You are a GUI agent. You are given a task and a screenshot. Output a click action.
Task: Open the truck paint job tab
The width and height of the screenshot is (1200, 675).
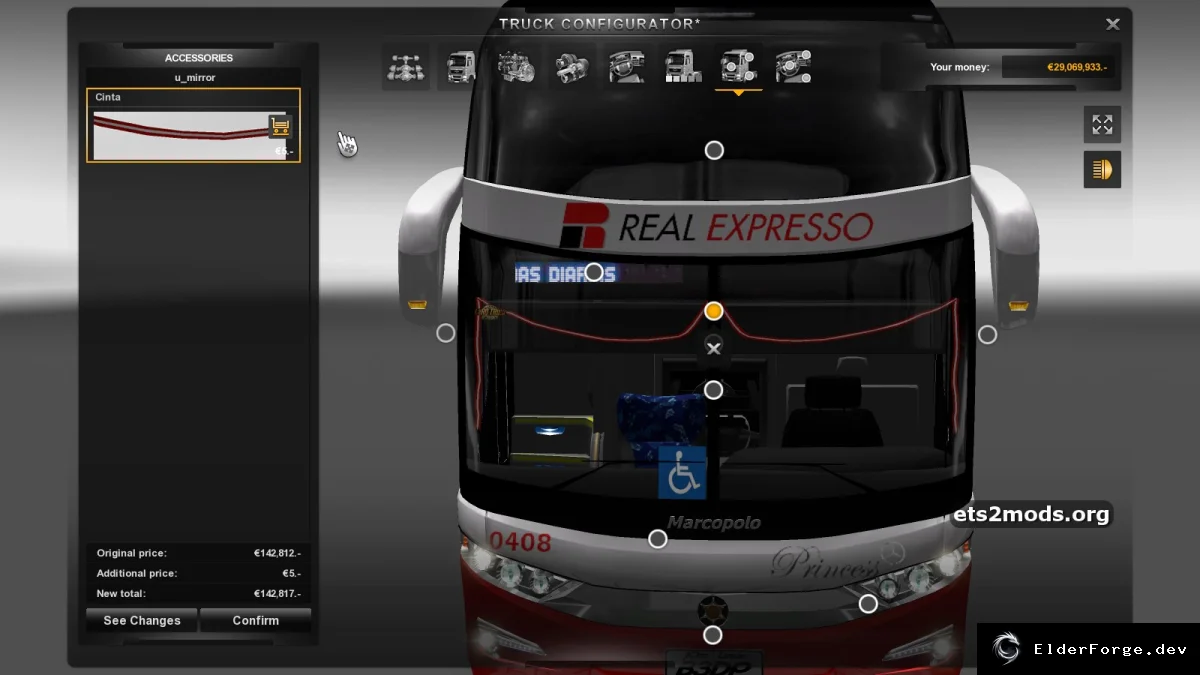point(683,67)
